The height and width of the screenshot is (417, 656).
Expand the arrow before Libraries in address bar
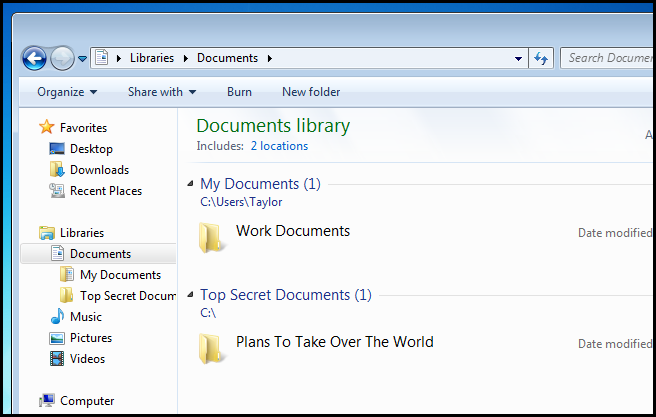coord(119,59)
